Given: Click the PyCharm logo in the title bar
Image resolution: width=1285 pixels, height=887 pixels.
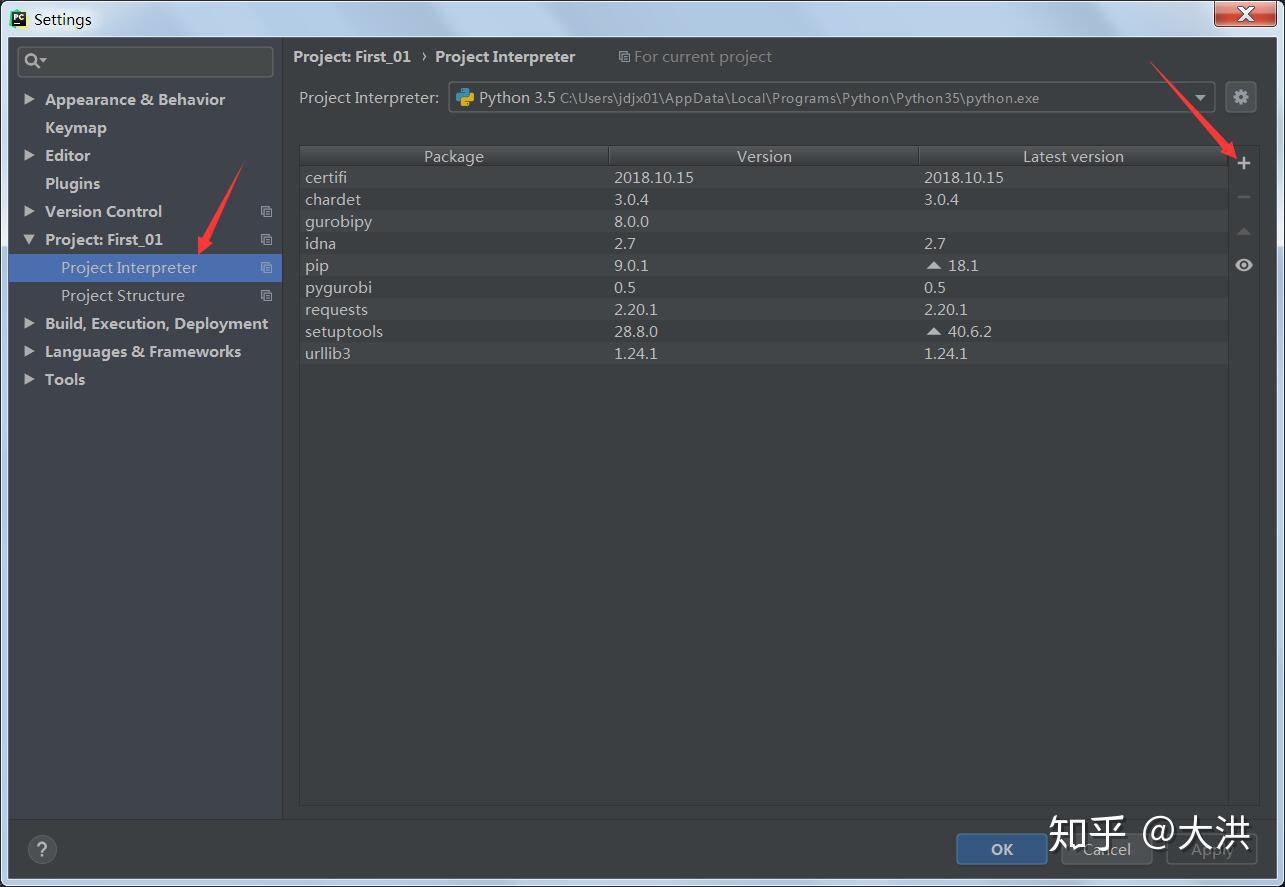Looking at the screenshot, I should point(17,18).
